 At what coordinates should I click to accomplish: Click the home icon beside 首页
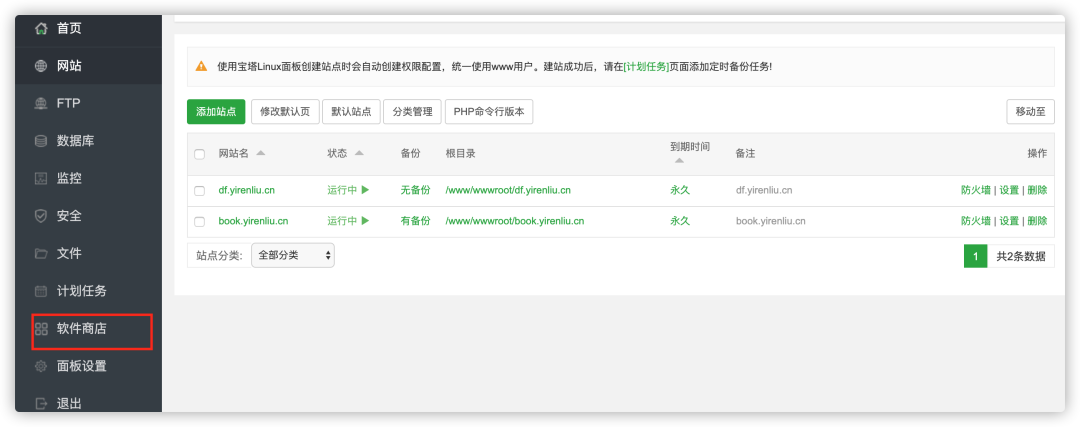[x=41, y=29]
